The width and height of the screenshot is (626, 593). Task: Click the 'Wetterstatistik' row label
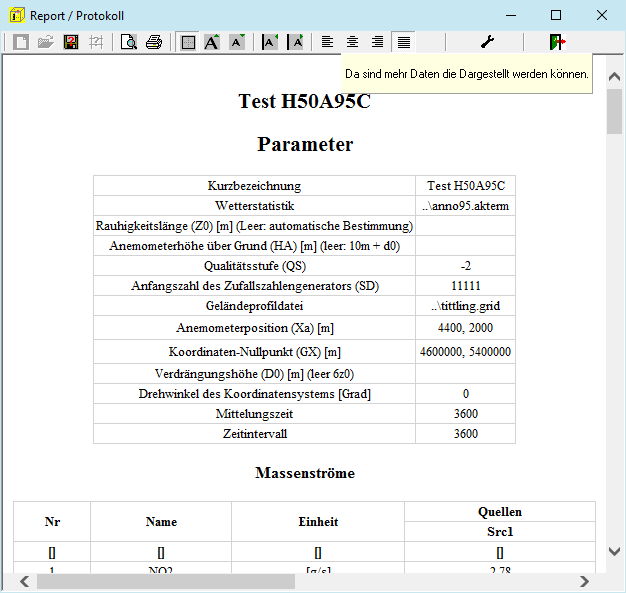click(254, 206)
